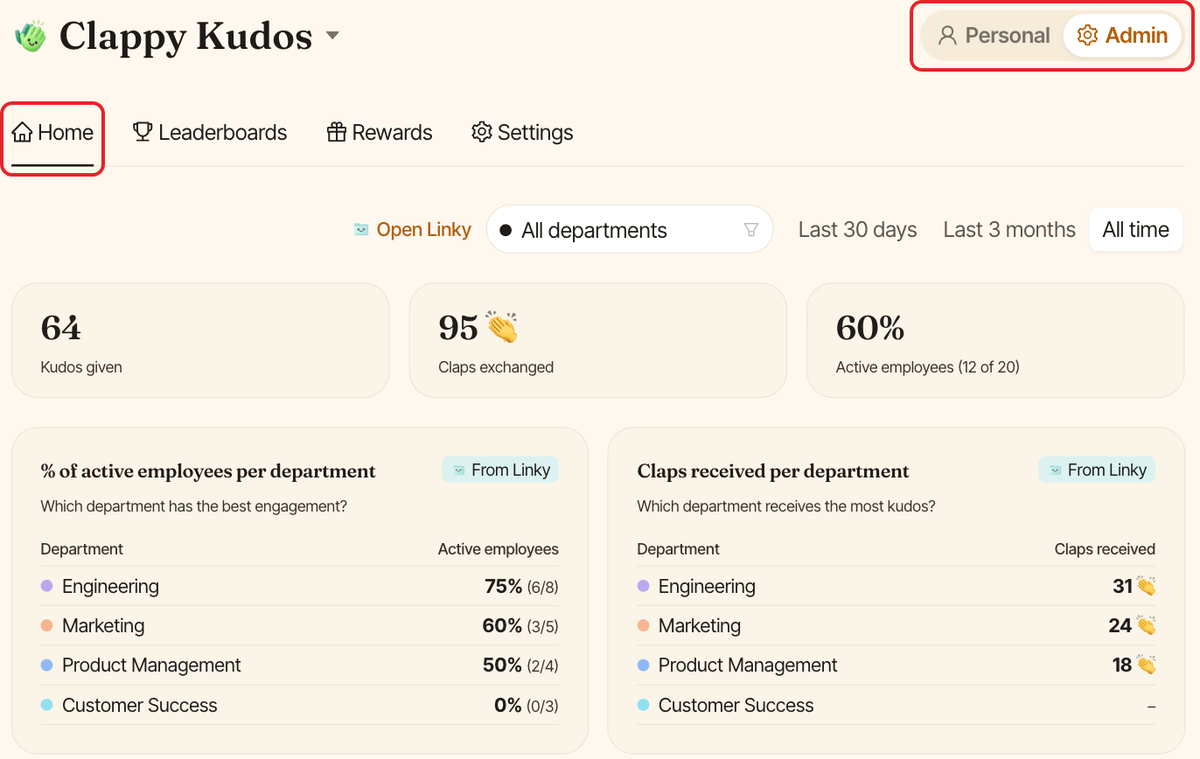Open the Settings tab

tap(523, 133)
